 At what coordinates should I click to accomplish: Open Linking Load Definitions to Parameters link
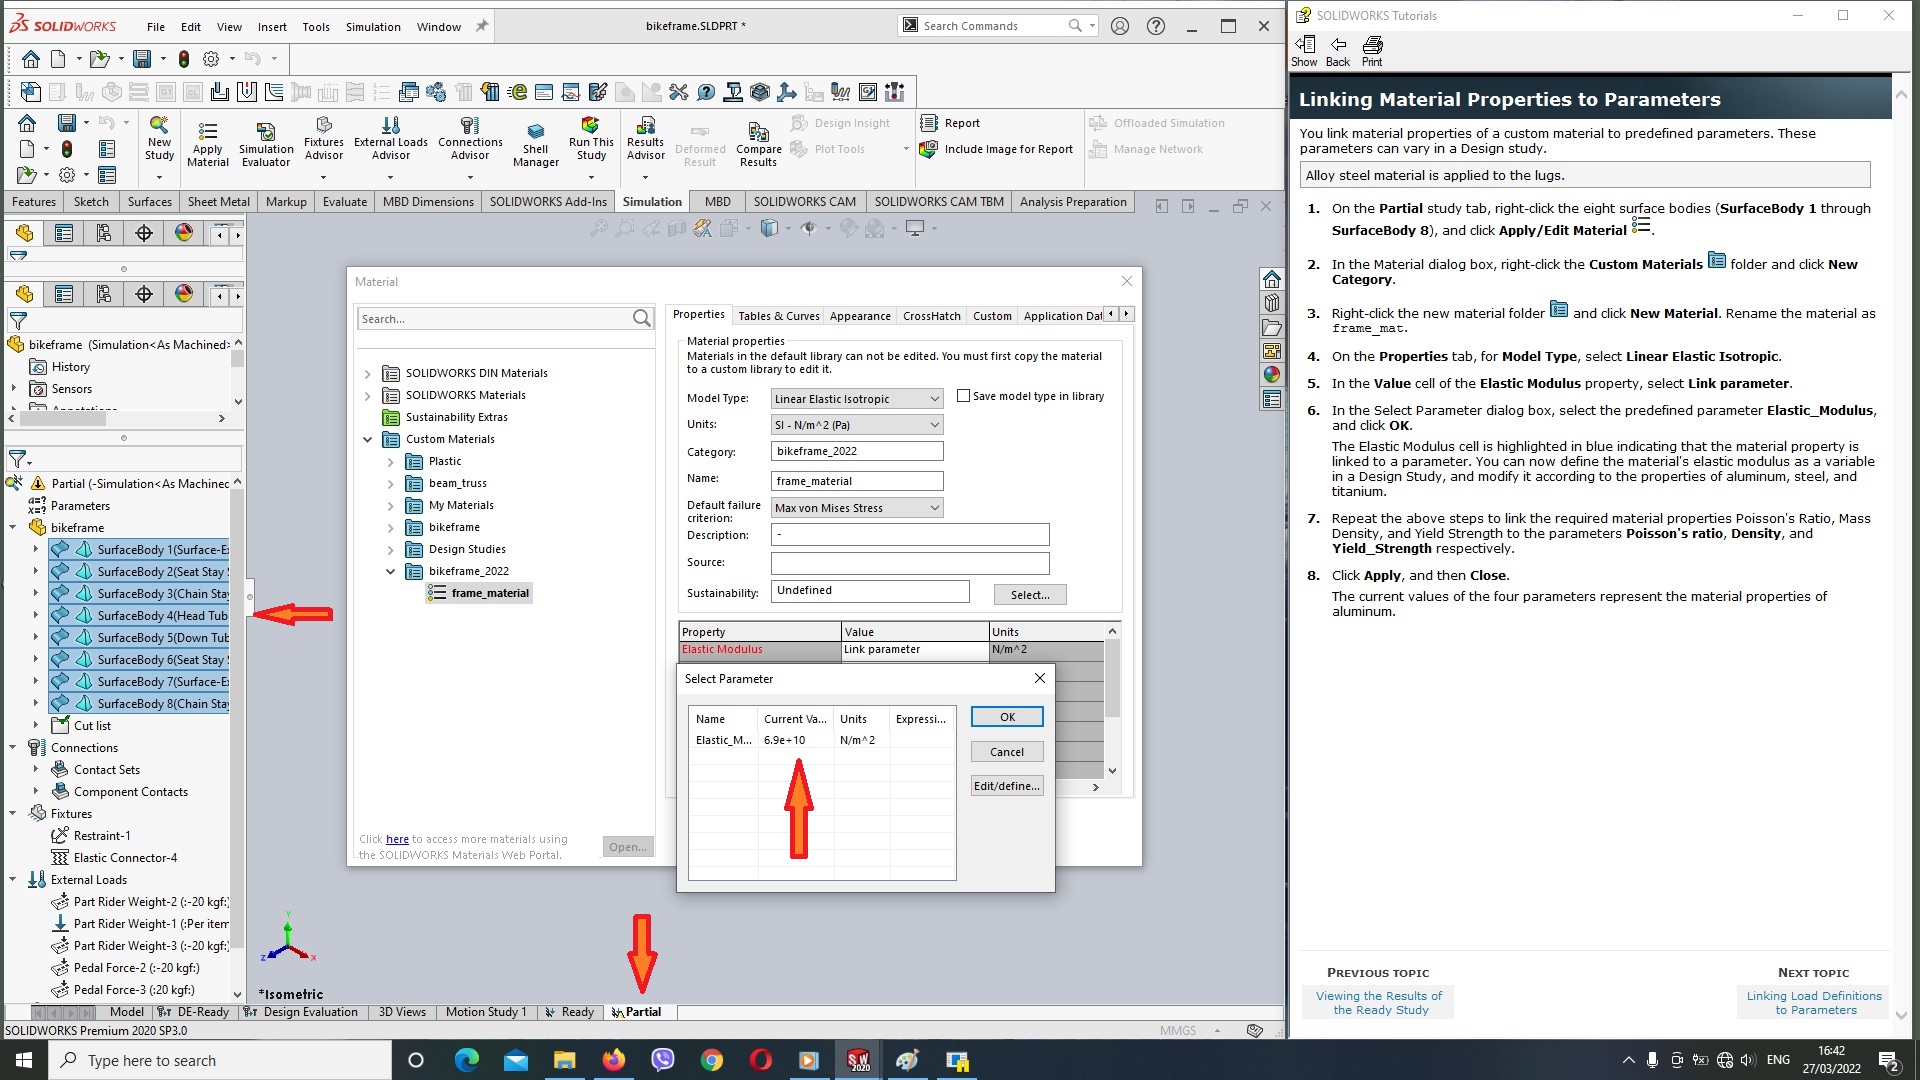pyautogui.click(x=1814, y=1003)
